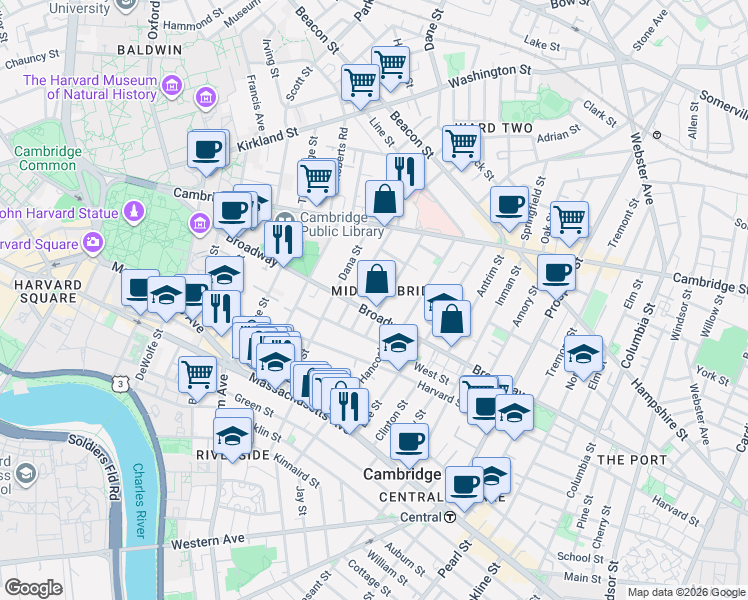Screen dimensions: 748x600
Task: Select the restaurant marker near Harvard Square
Action: pyautogui.click(x=221, y=310)
